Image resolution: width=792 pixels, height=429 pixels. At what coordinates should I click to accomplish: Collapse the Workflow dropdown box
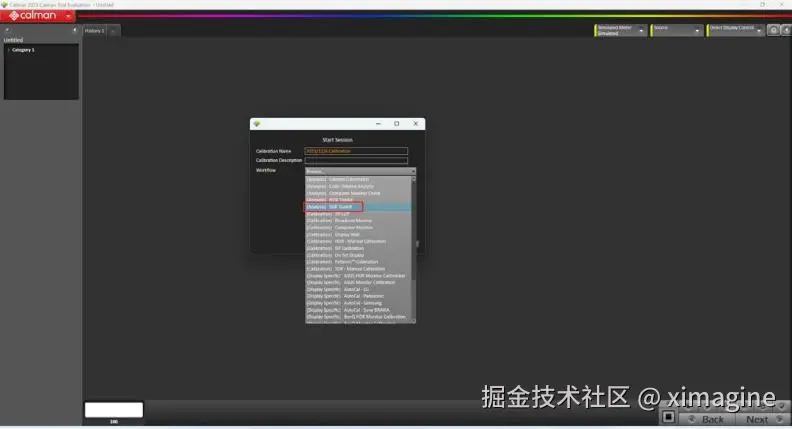(360, 171)
